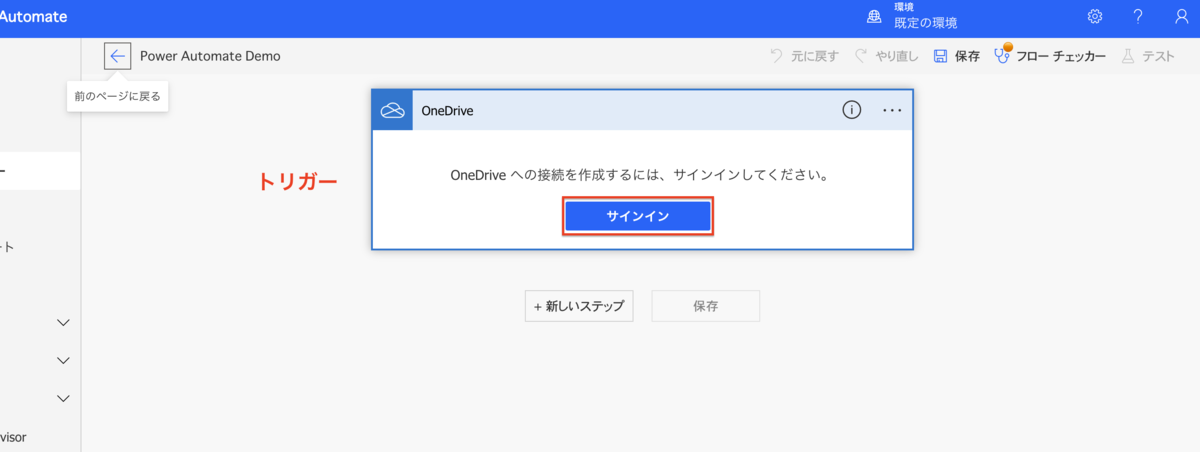Select the highlighted sidebar item
Screen dimensions: 1200x452
point(40,171)
